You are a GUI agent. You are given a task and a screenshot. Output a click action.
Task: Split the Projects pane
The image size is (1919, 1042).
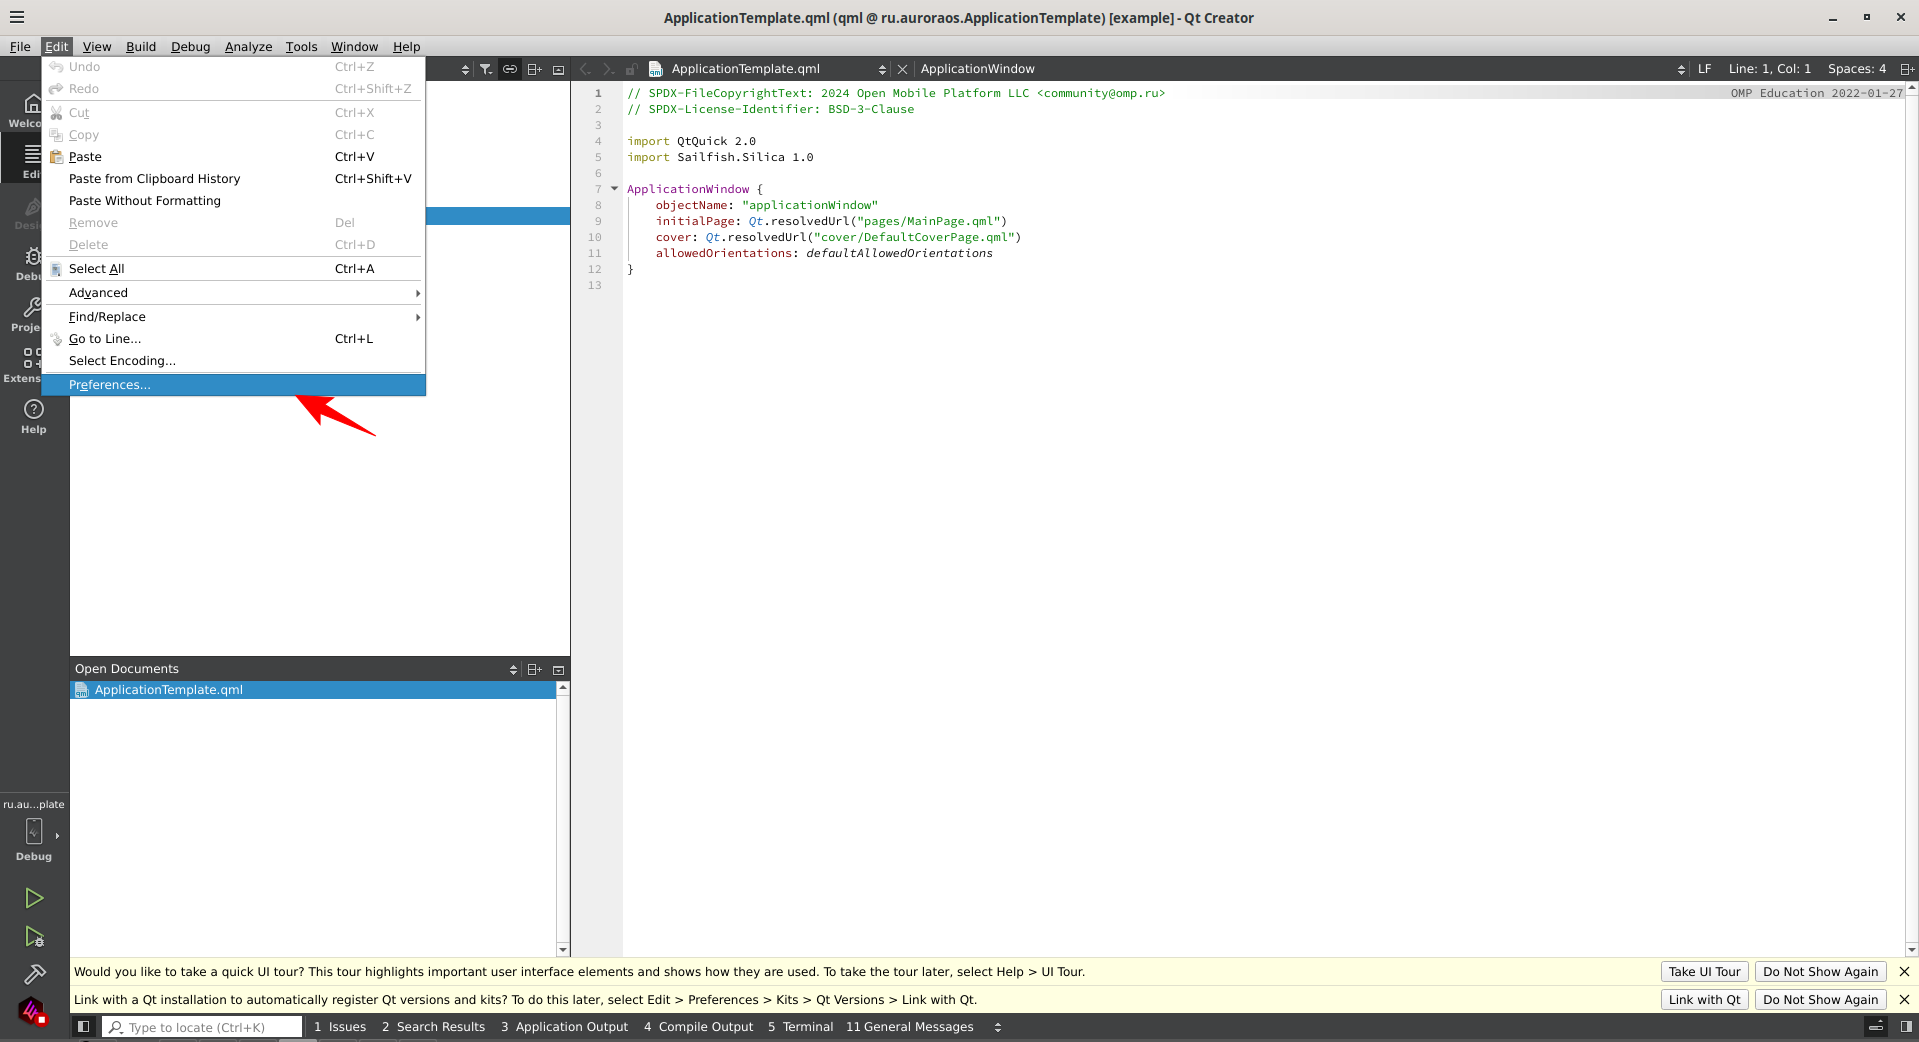click(x=534, y=69)
